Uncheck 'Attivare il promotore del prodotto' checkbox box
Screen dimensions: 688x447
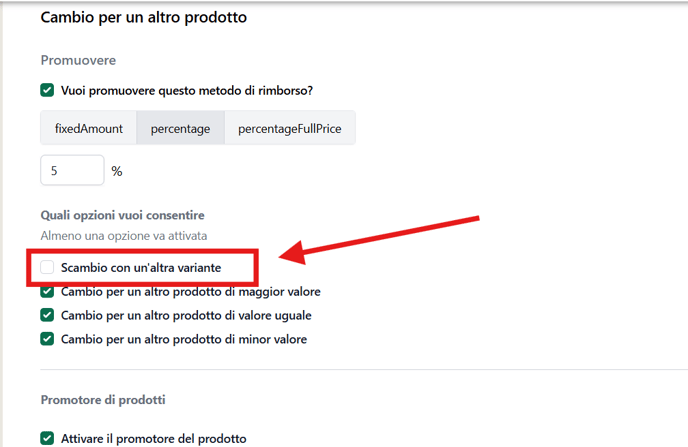[47, 438]
